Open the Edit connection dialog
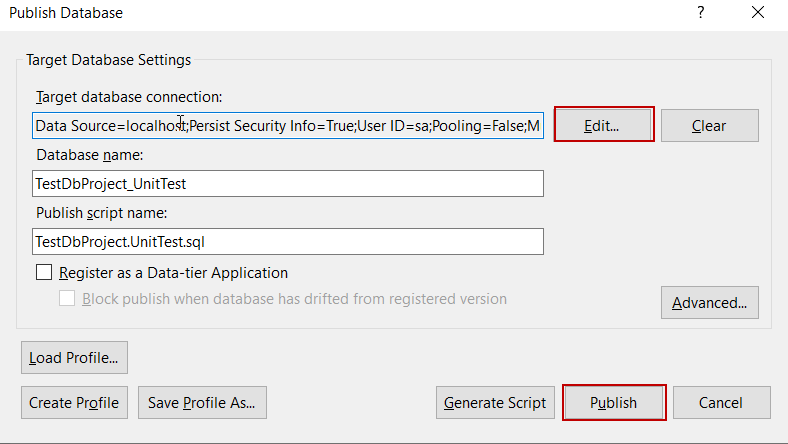Screen dimensions: 788x444 pos(603,126)
